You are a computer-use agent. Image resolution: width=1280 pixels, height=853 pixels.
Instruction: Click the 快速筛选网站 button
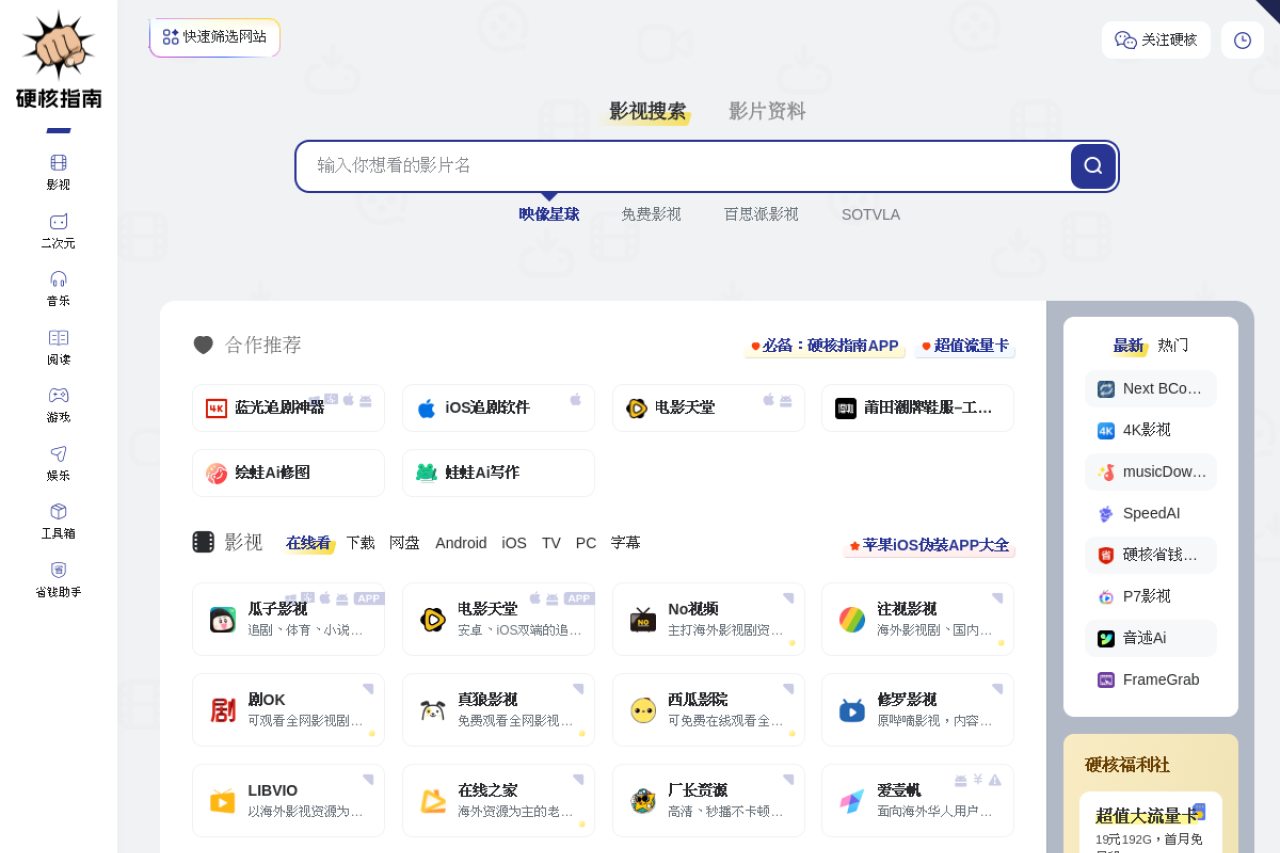click(215, 37)
